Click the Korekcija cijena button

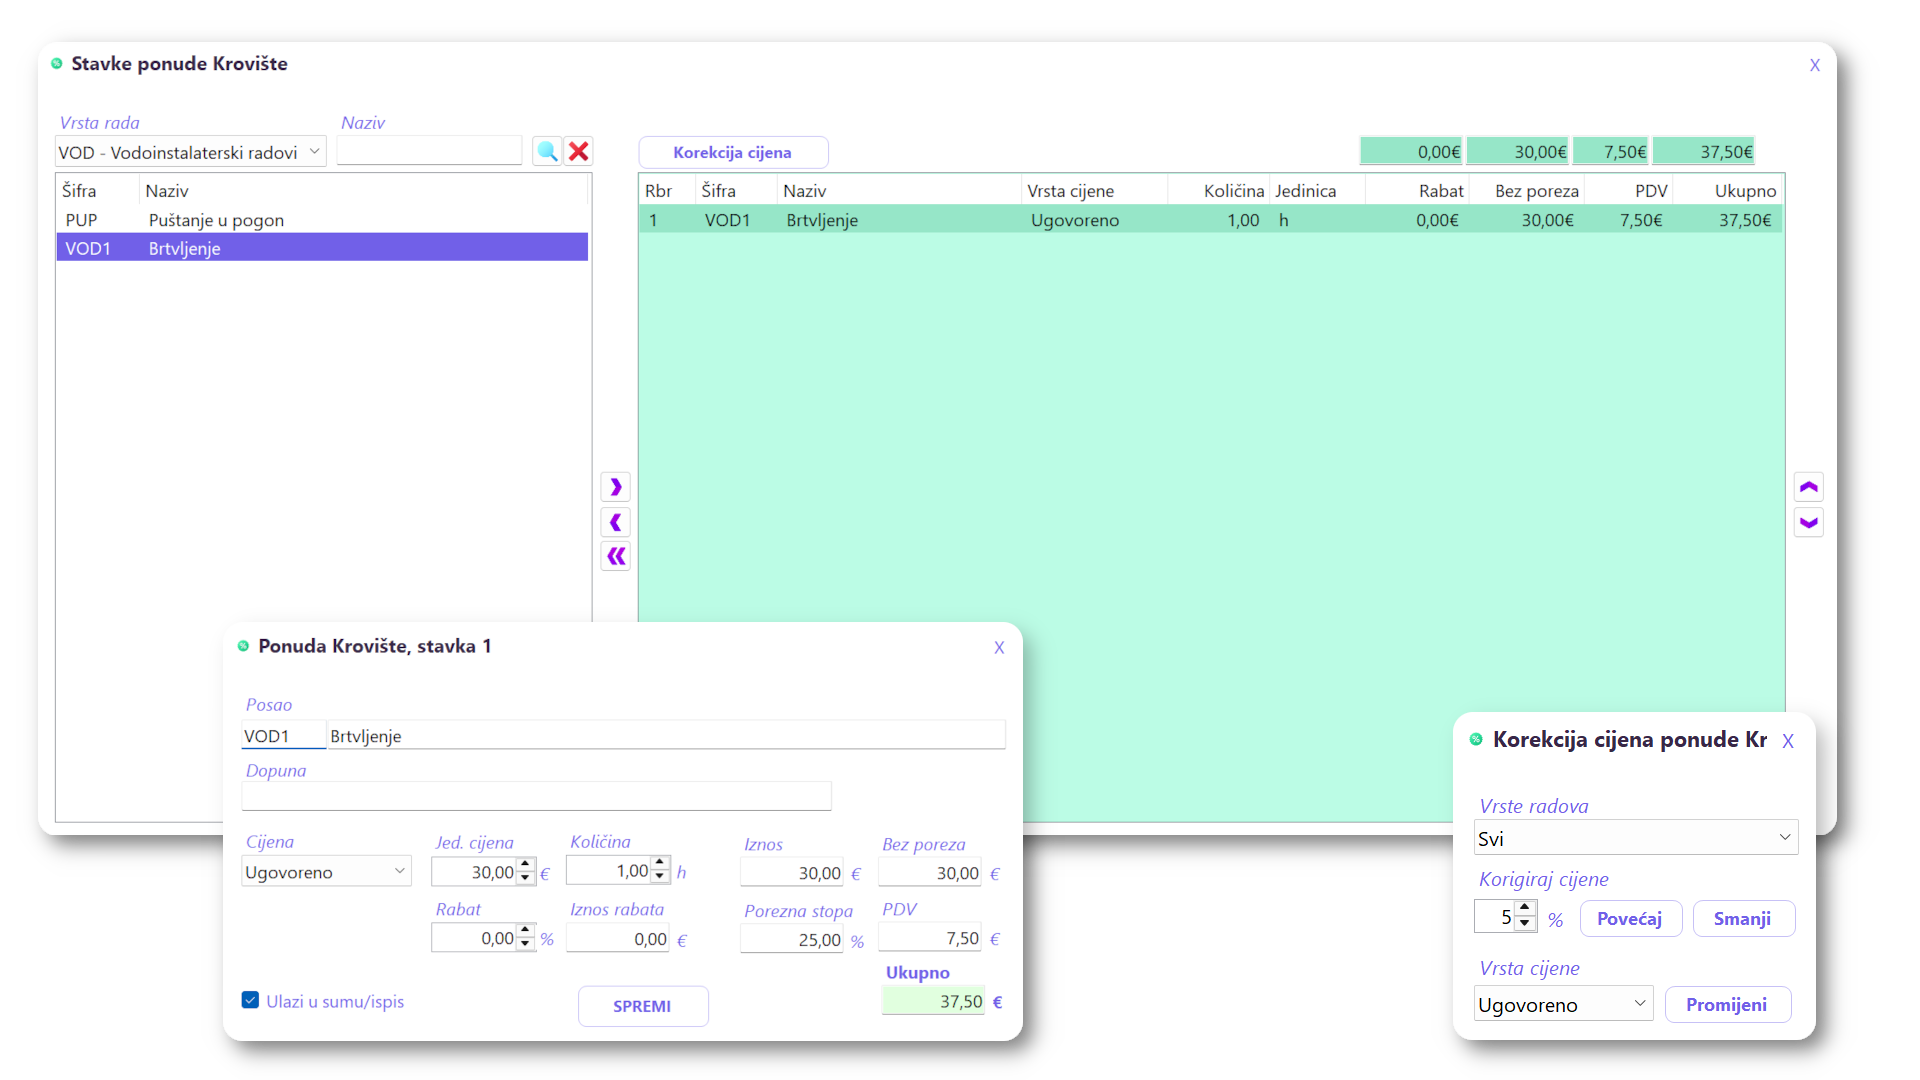click(x=732, y=152)
